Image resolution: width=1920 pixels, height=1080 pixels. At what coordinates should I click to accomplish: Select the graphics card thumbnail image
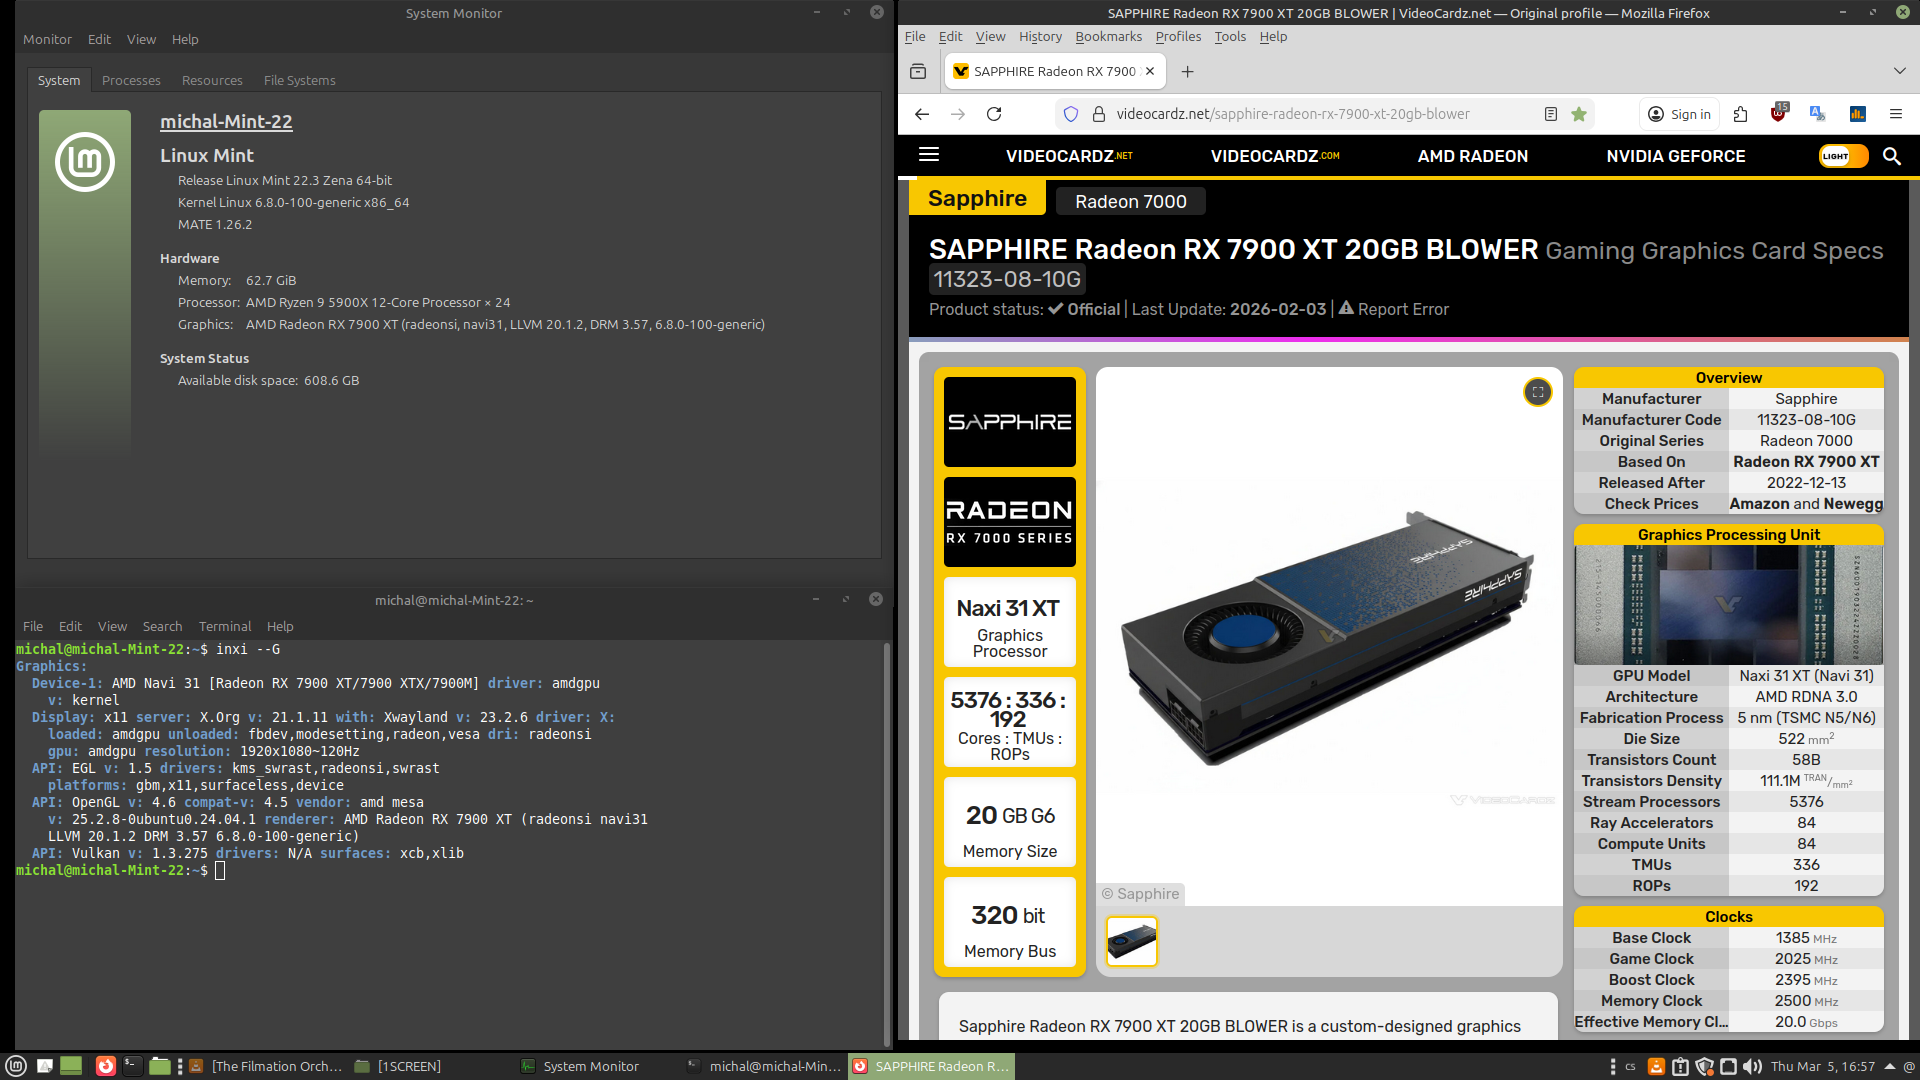point(1132,941)
